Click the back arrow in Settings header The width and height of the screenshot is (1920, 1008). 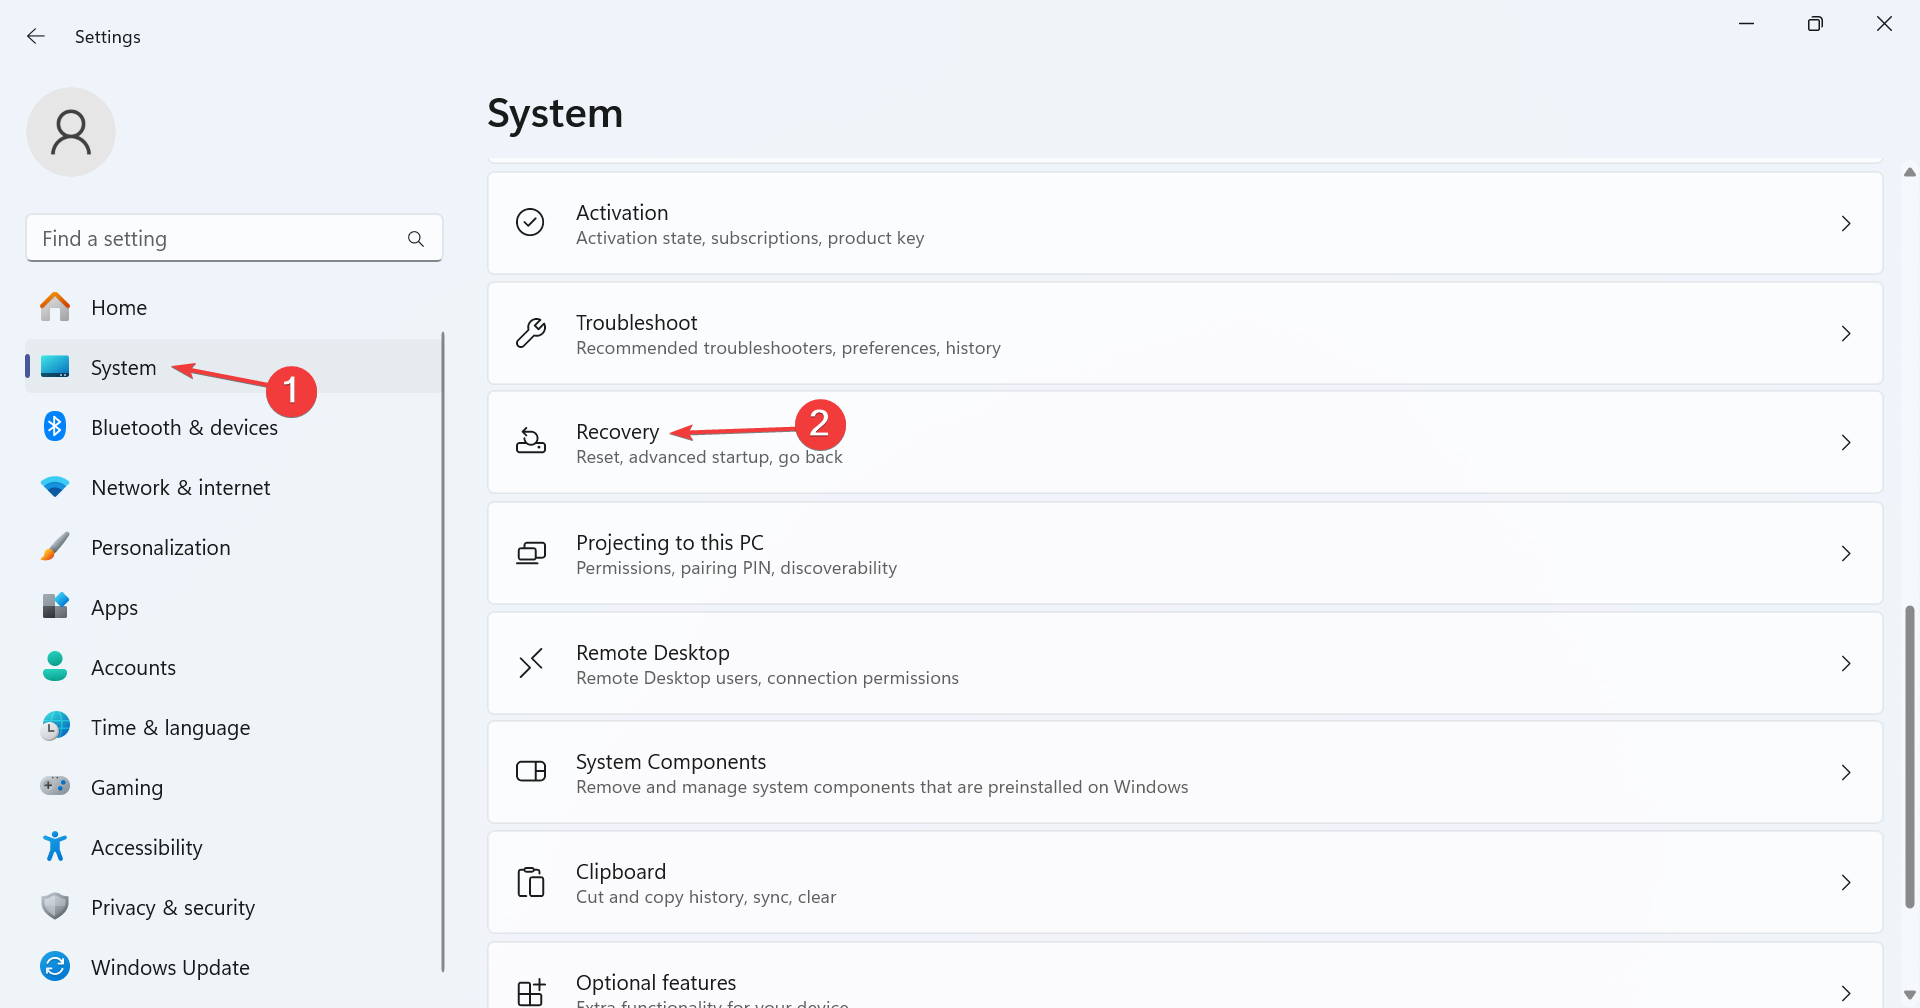(x=36, y=36)
